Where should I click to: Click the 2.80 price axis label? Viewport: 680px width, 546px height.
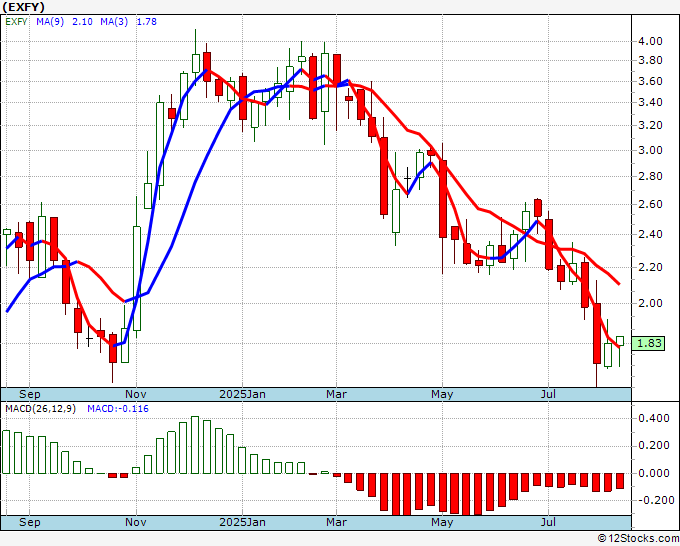coord(650,176)
